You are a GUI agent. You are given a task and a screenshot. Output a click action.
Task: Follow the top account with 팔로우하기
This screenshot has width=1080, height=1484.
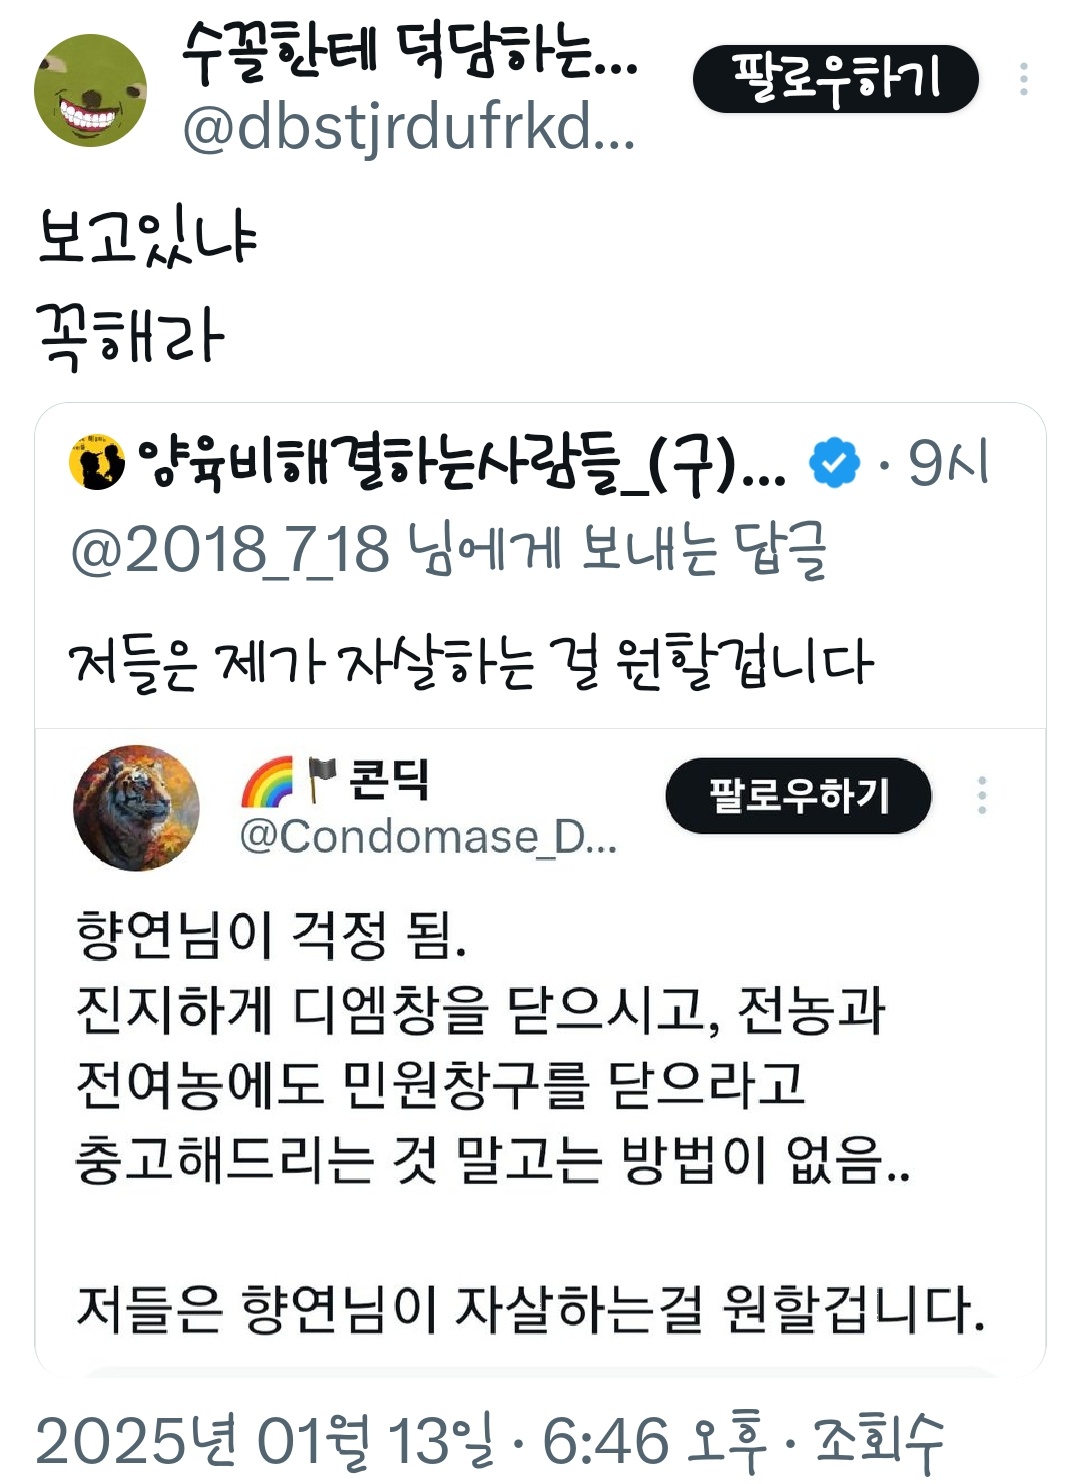(x=835, y=79)
